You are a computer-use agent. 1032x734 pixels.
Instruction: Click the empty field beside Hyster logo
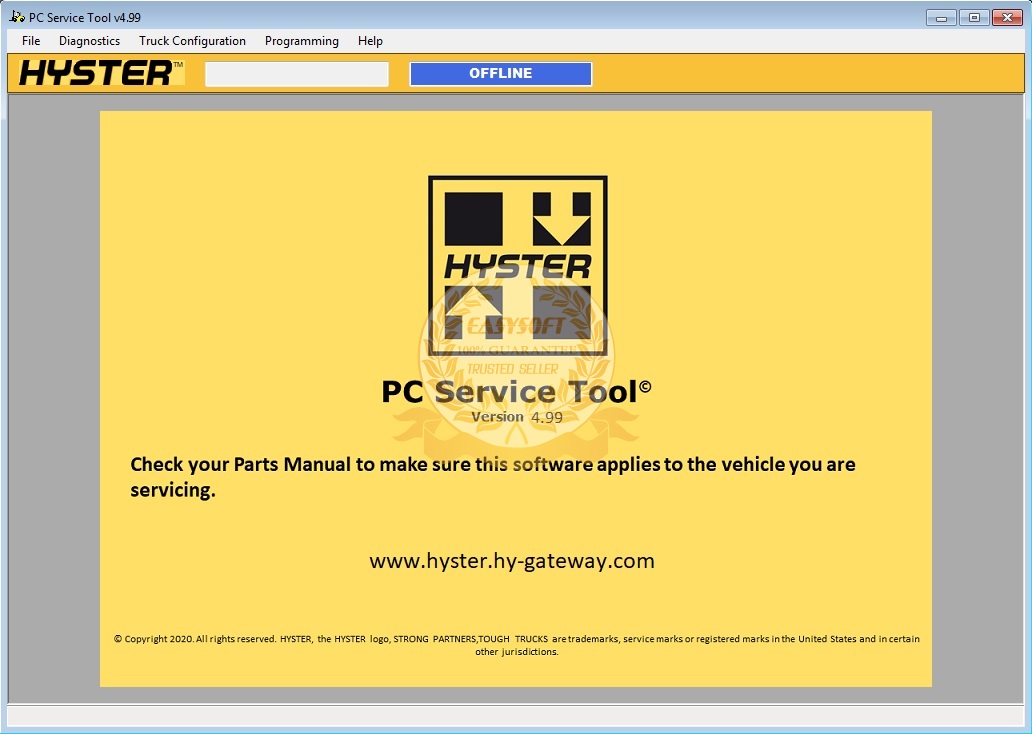point(297,74)
